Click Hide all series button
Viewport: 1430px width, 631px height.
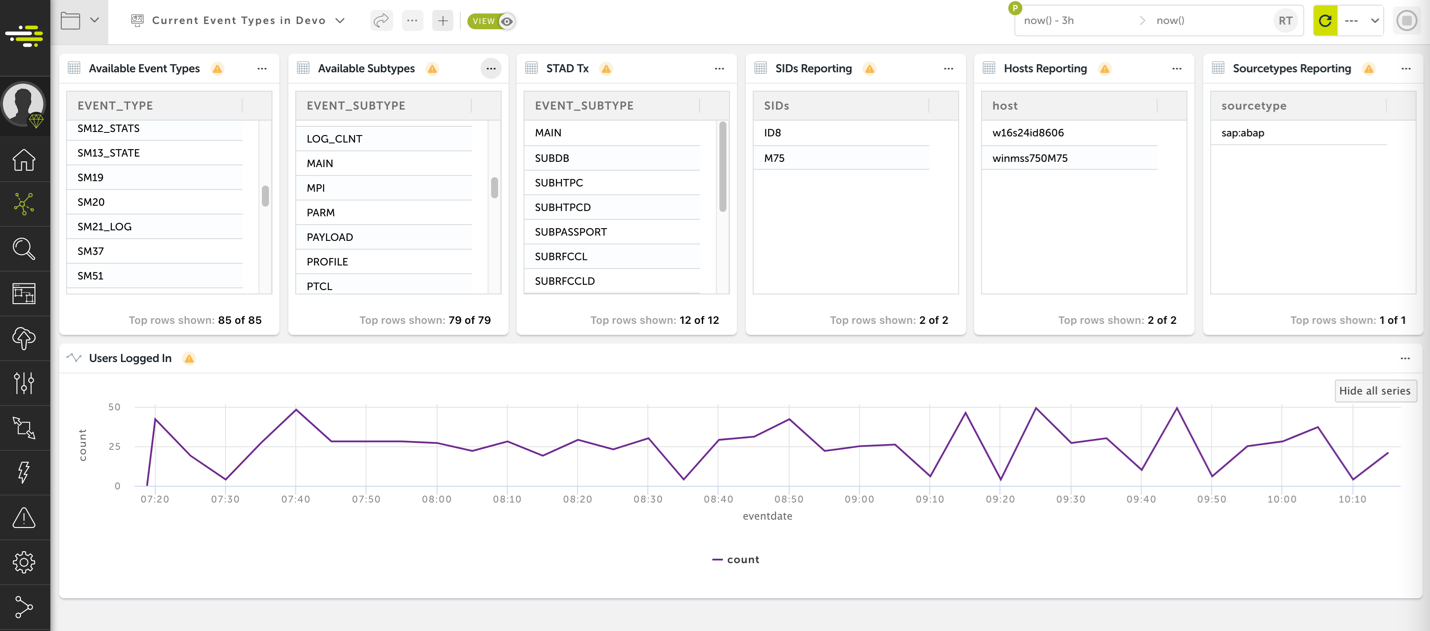pos(1375,391)
